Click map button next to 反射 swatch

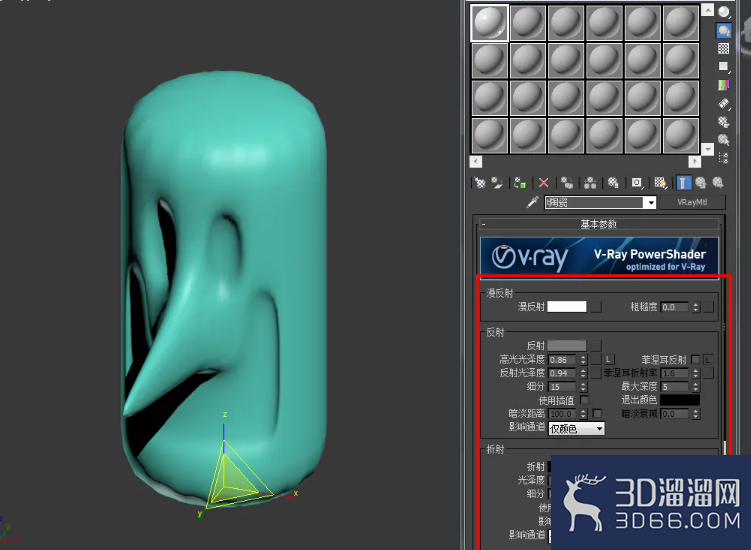coord(596,345)
